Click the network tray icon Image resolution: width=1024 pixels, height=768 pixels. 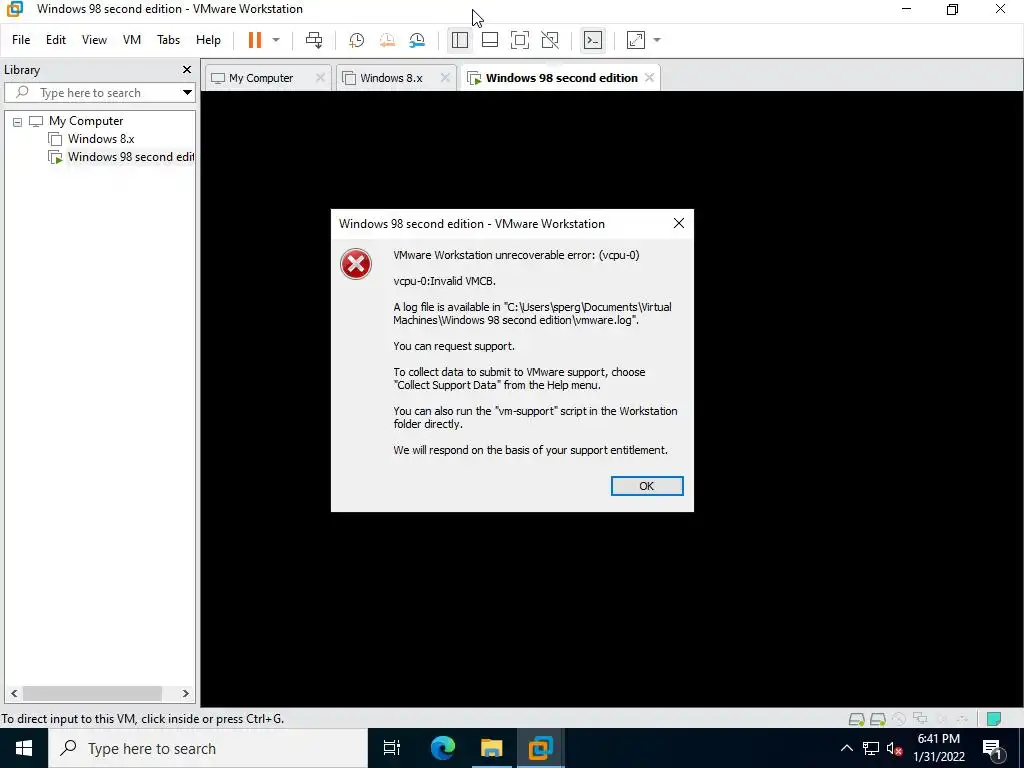pyautogui.click(x=871, y=748)
